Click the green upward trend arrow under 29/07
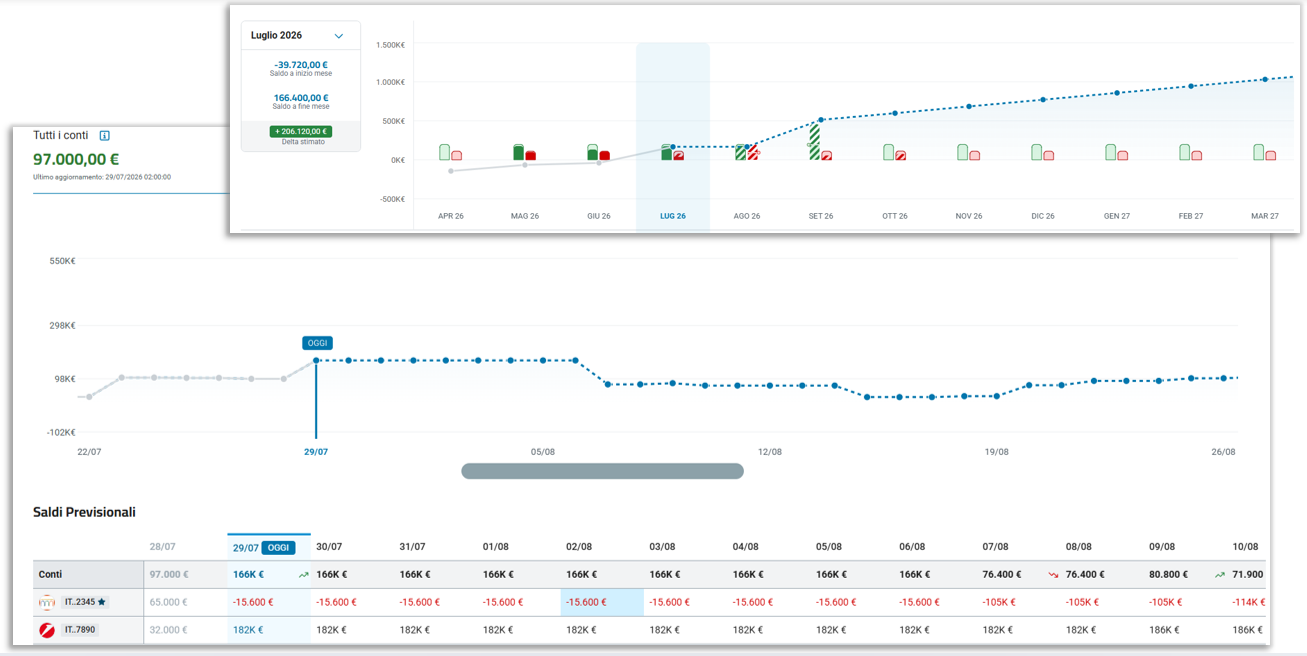1307x656 pixels. [303, 575]
